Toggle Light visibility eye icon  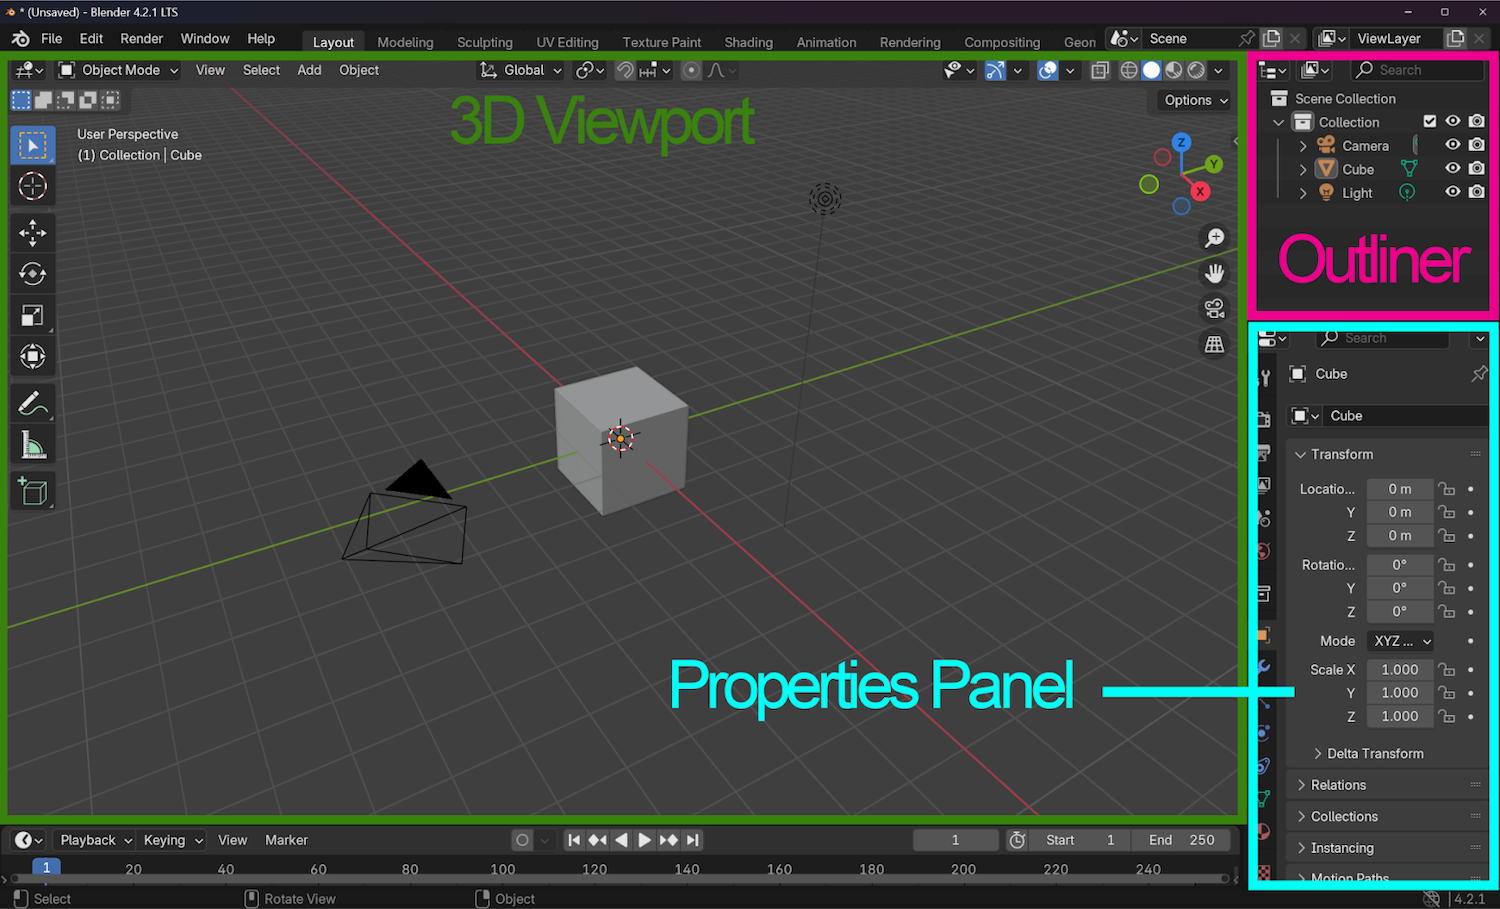[x=1453, y=192]
